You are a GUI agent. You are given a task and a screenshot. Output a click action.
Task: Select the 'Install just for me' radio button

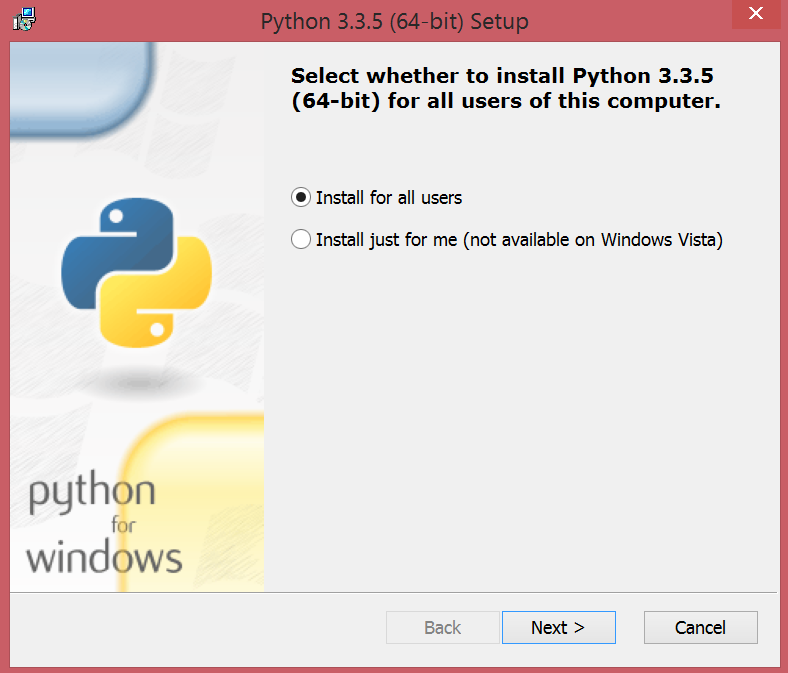tap(300, 240)
